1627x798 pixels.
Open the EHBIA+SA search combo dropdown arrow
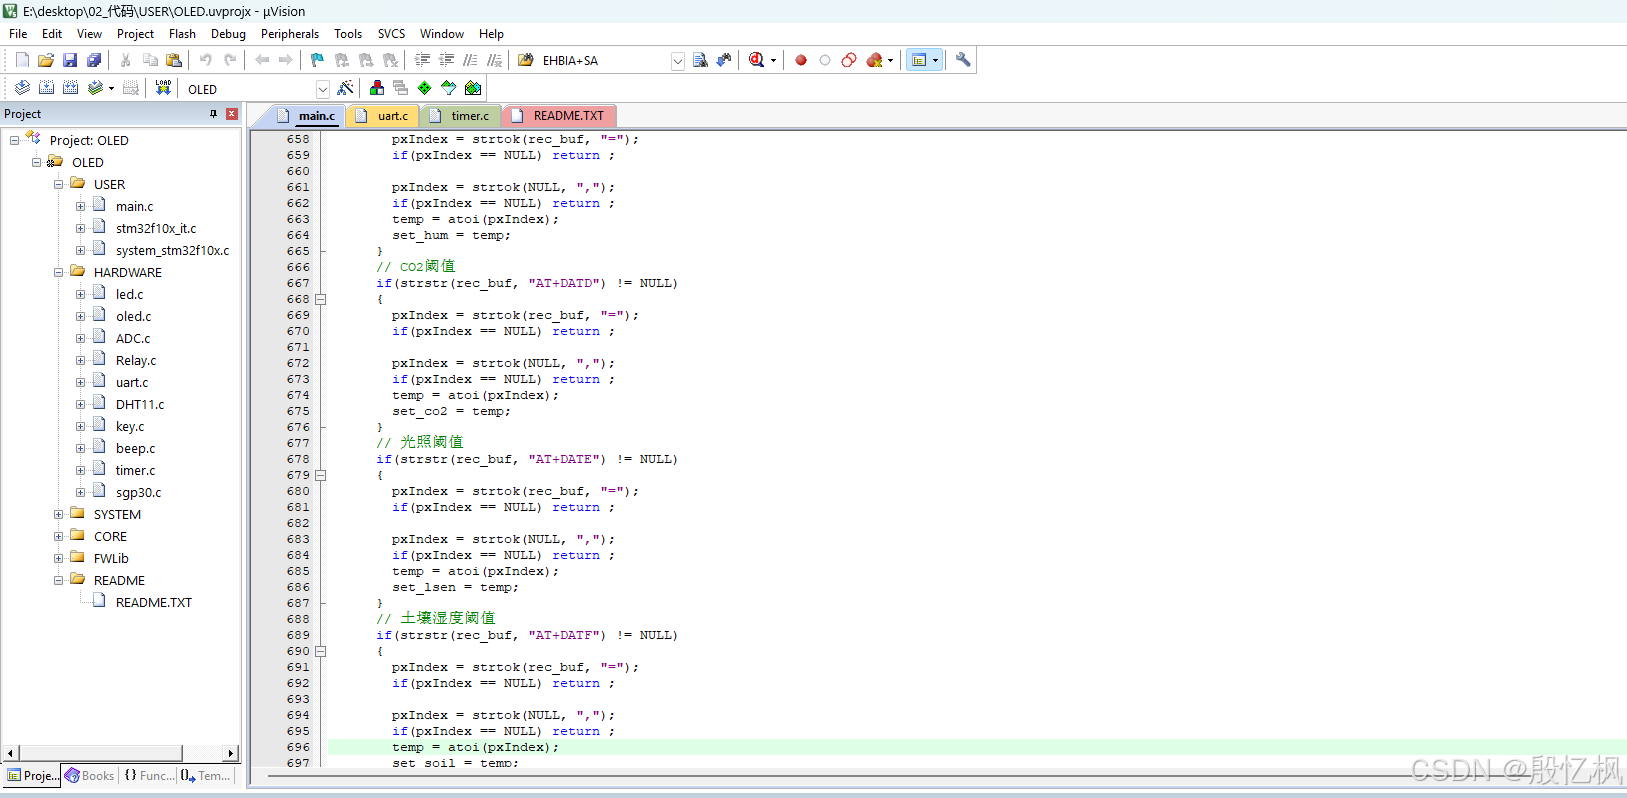click(678, 61)
